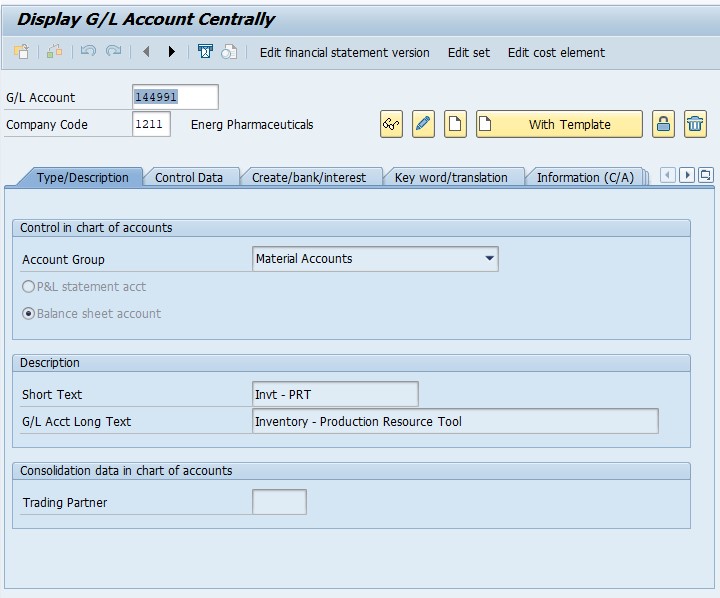Click the pencil Change button
720x598 pixels.
[423, 124]
